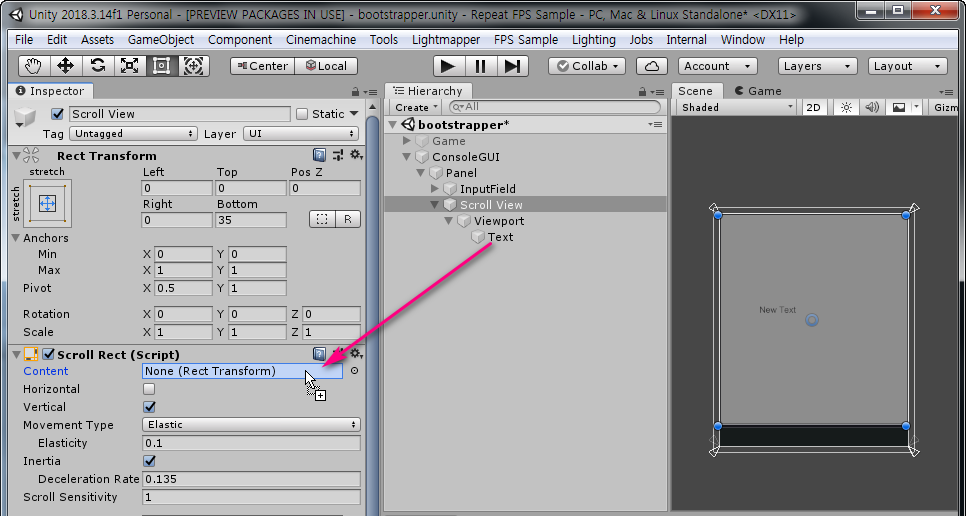Open the cloud Services button
This screenshot has height=516, width=966.
pos(652,66)
